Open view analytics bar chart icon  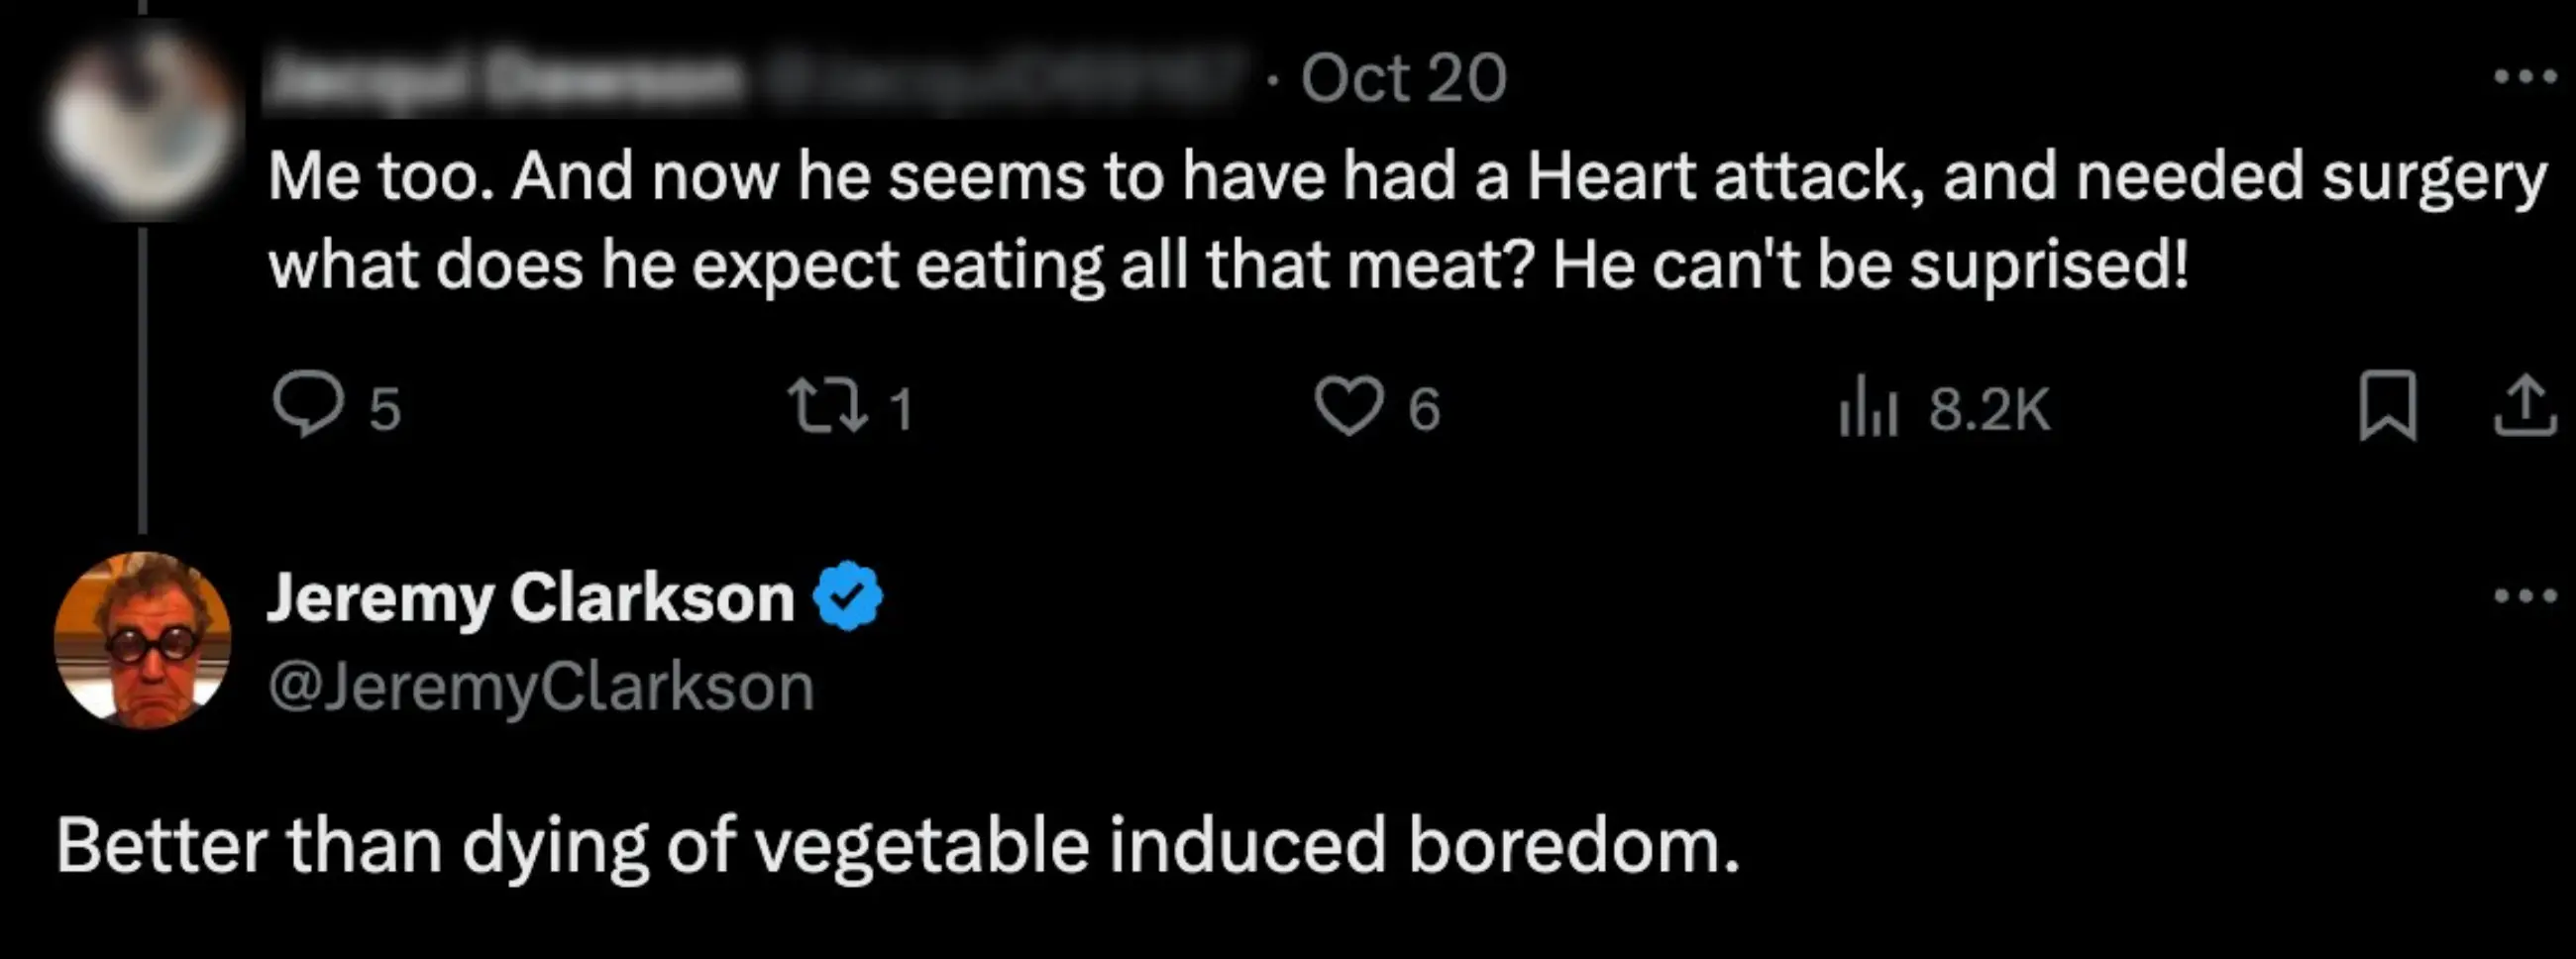tap(1868, 407)
